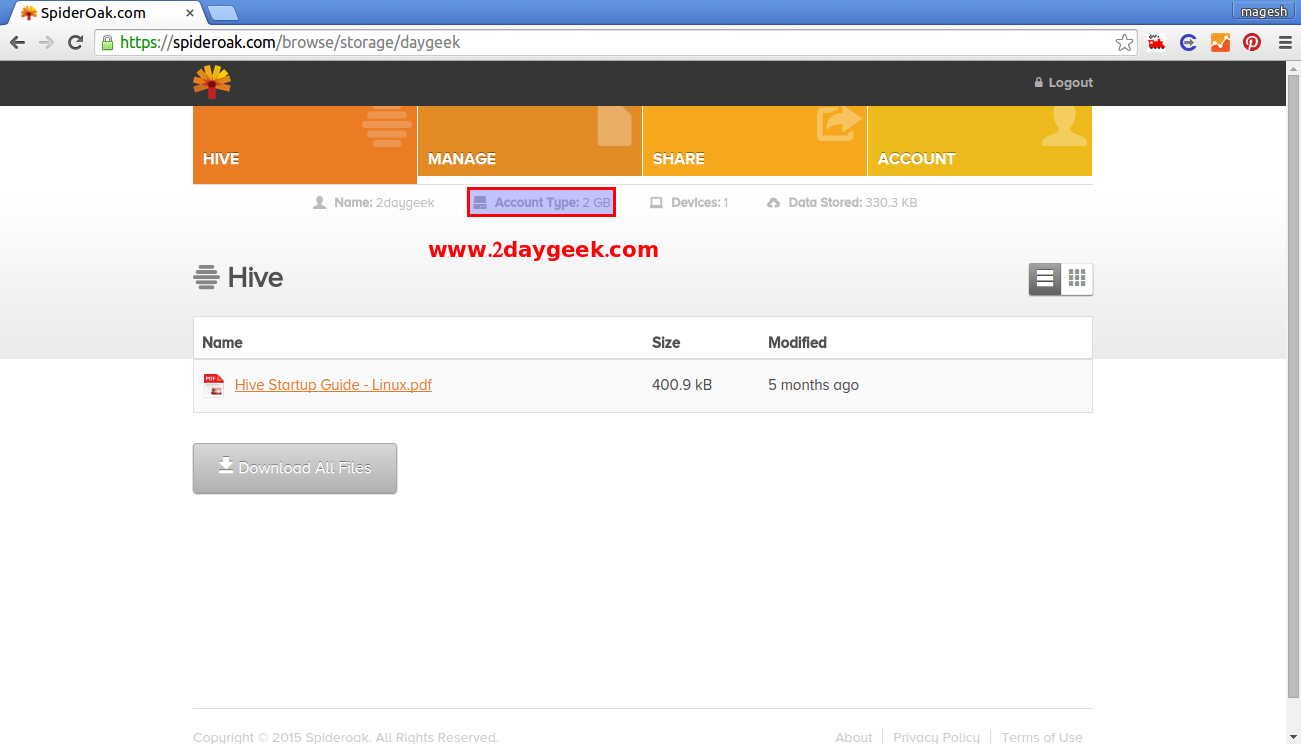
Task: Click the 400.9 kB size value
Action: (x=682, y=385)
